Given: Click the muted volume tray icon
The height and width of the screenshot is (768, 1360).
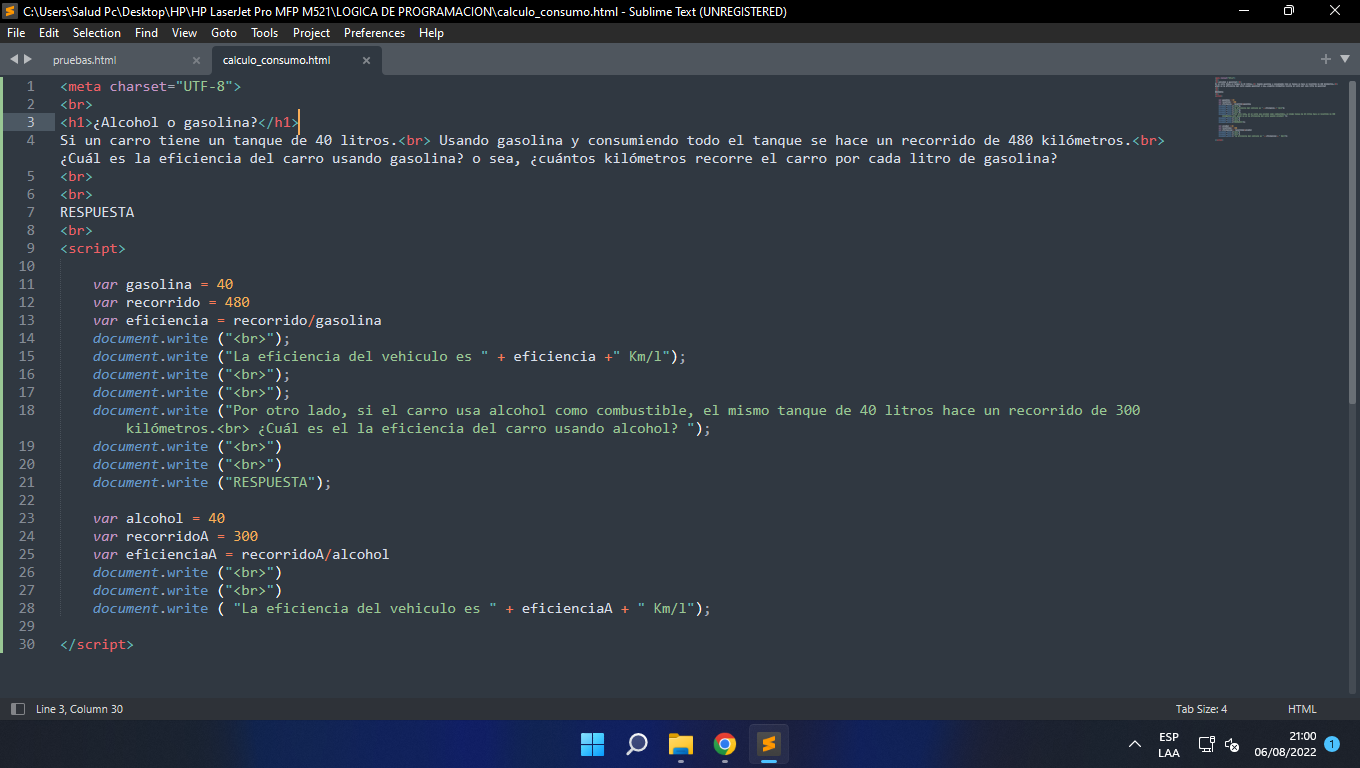Looking at the screenshot, I should (1233, 745).
